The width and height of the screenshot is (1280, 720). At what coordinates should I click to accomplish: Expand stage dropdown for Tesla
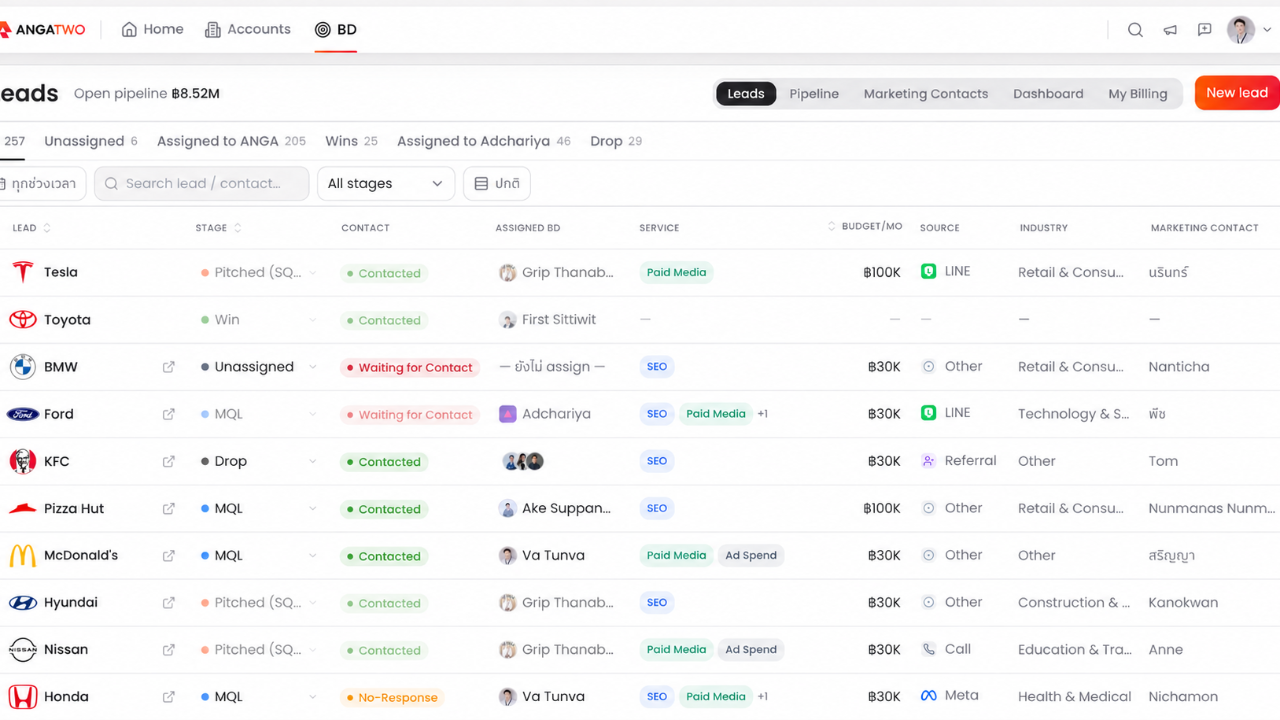point(312,273)
